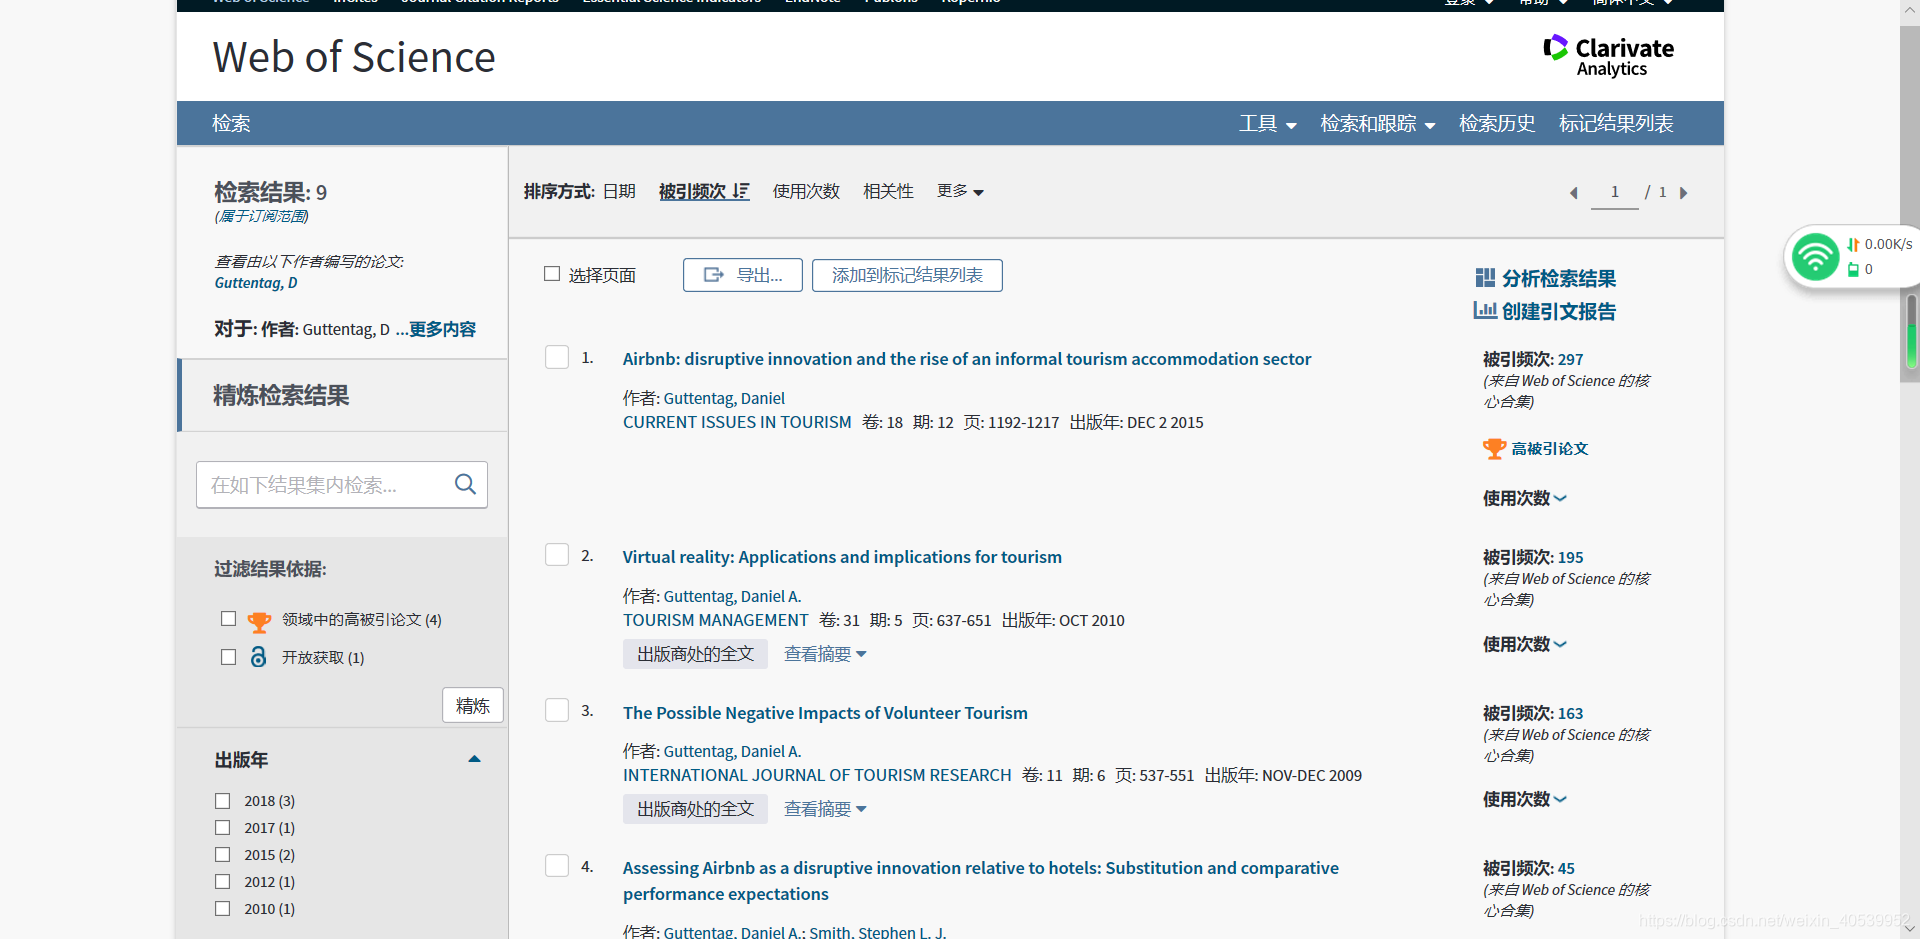
Task: Click the 导出... button
Action: 743,275
